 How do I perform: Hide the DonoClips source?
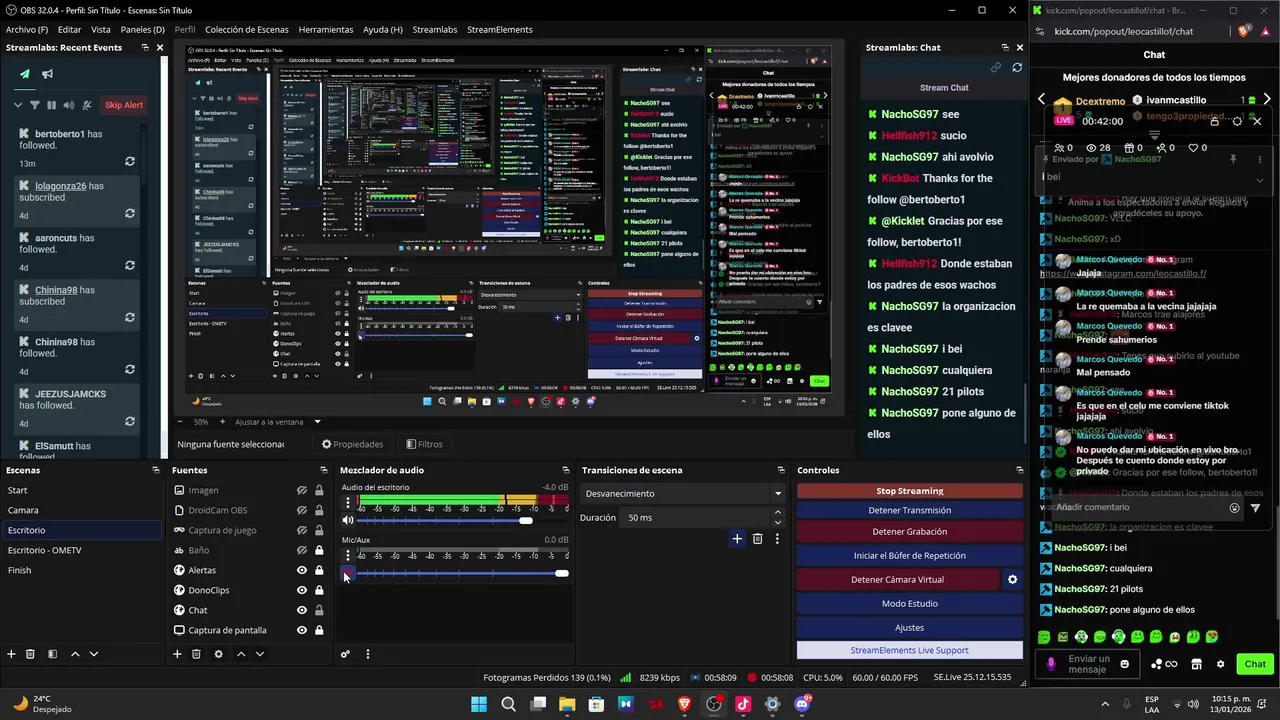[301, 590]
